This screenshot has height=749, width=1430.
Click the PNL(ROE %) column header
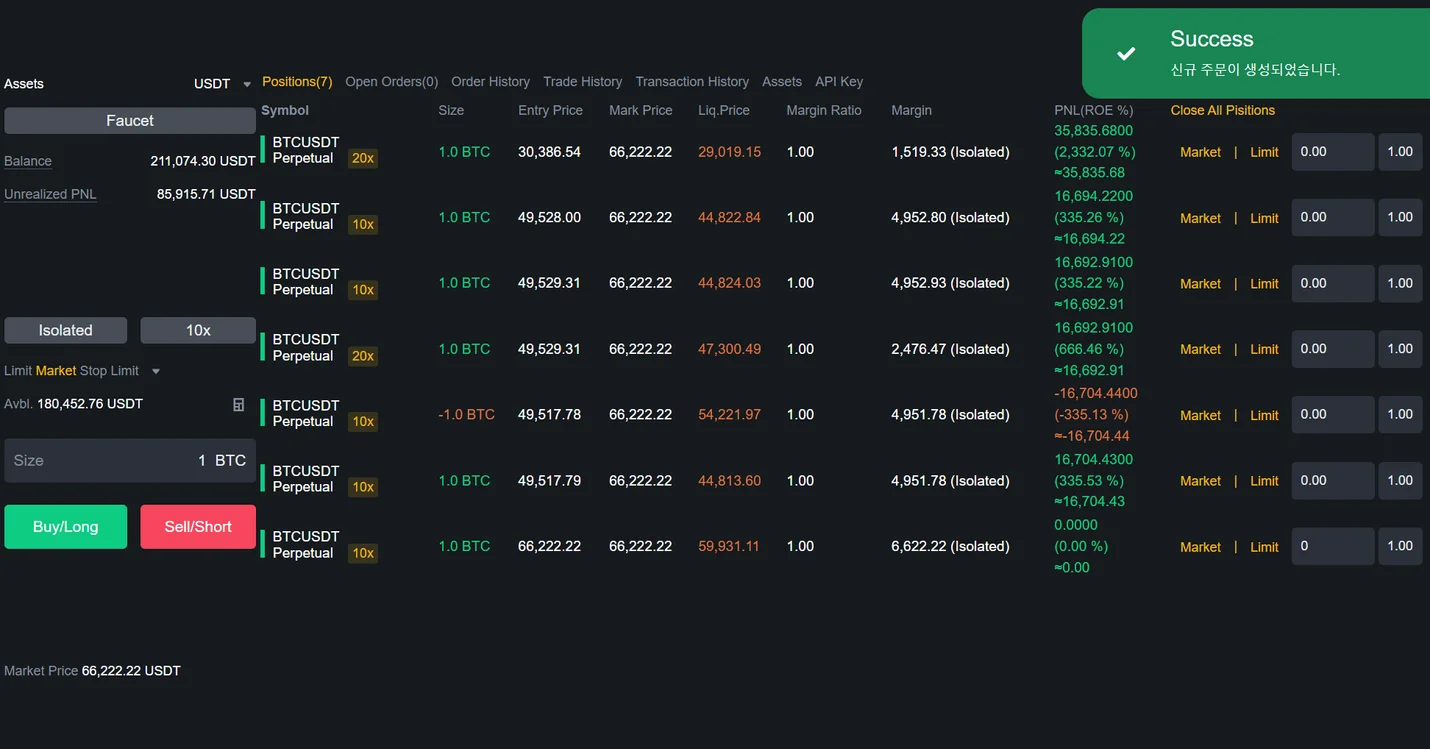(1094, 110)
